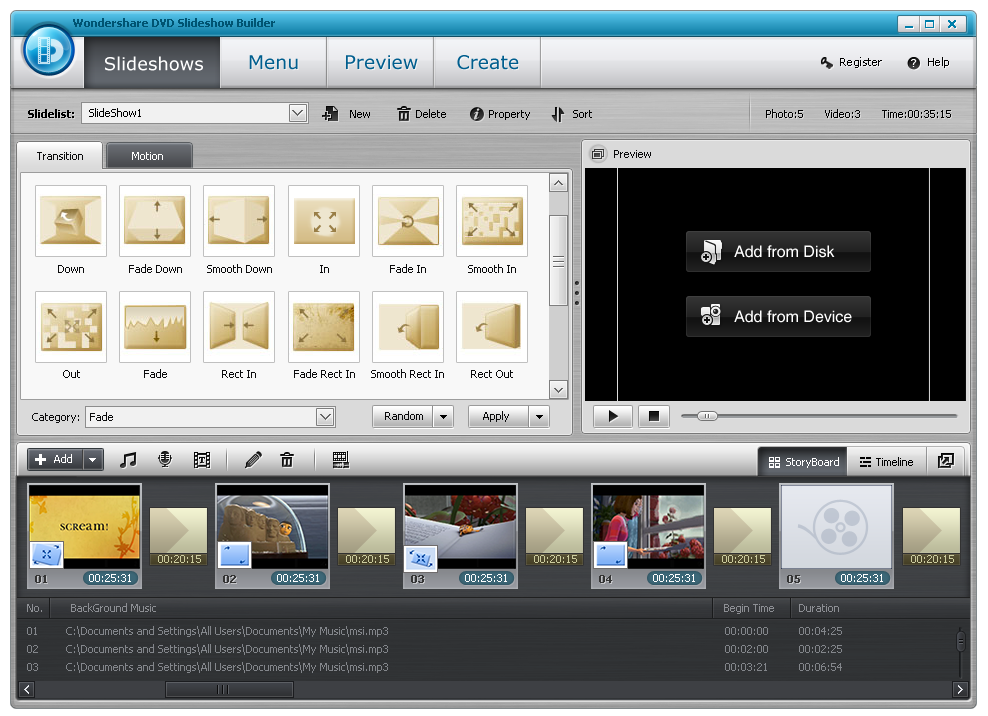Switch to StoryBoard view
Screen dimensions: 988x716
pyautogui.click(x=802, y=461)
